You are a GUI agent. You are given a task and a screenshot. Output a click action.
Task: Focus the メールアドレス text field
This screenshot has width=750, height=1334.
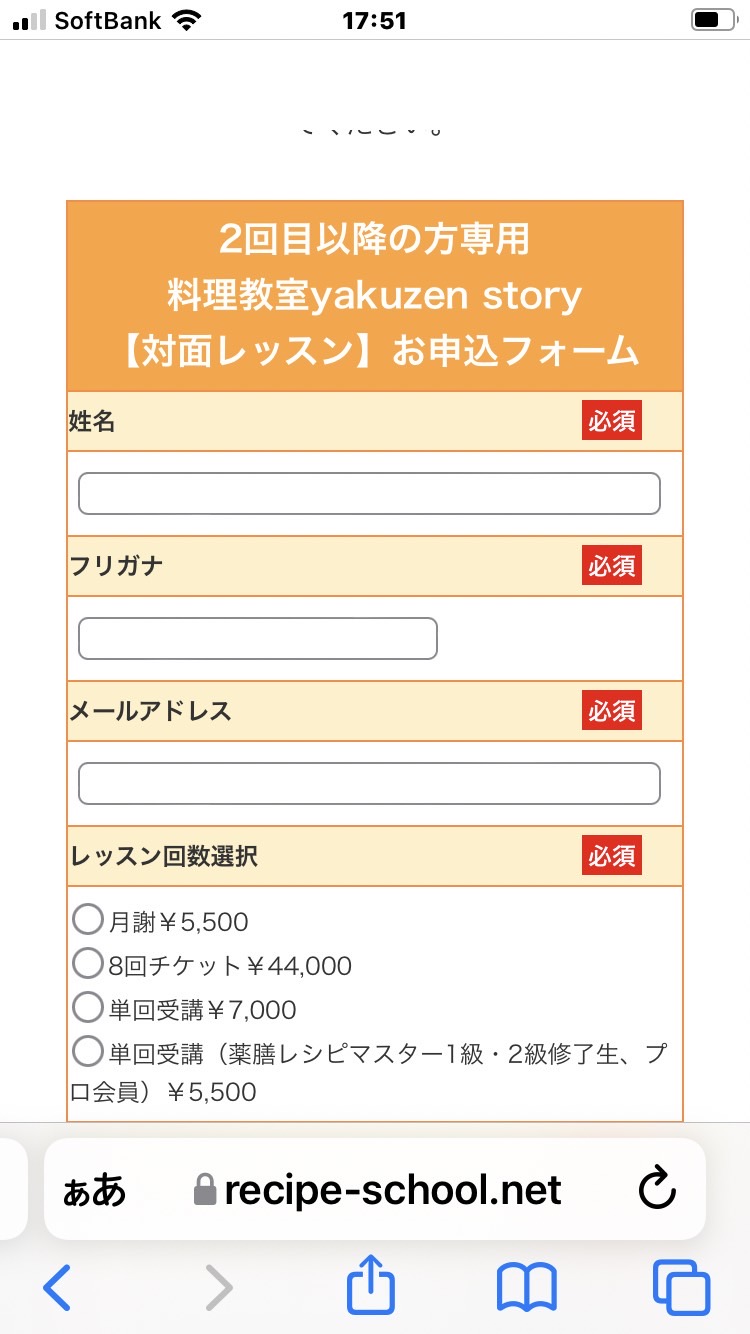369,783
